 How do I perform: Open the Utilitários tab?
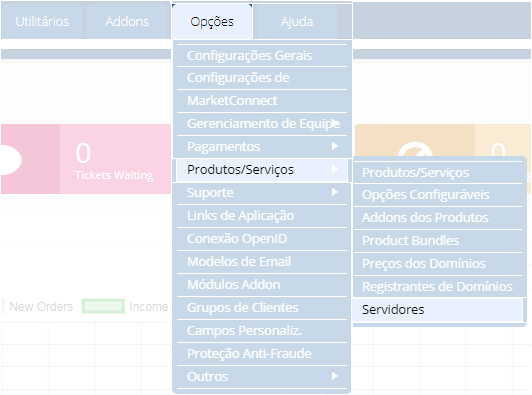point(42,21)
